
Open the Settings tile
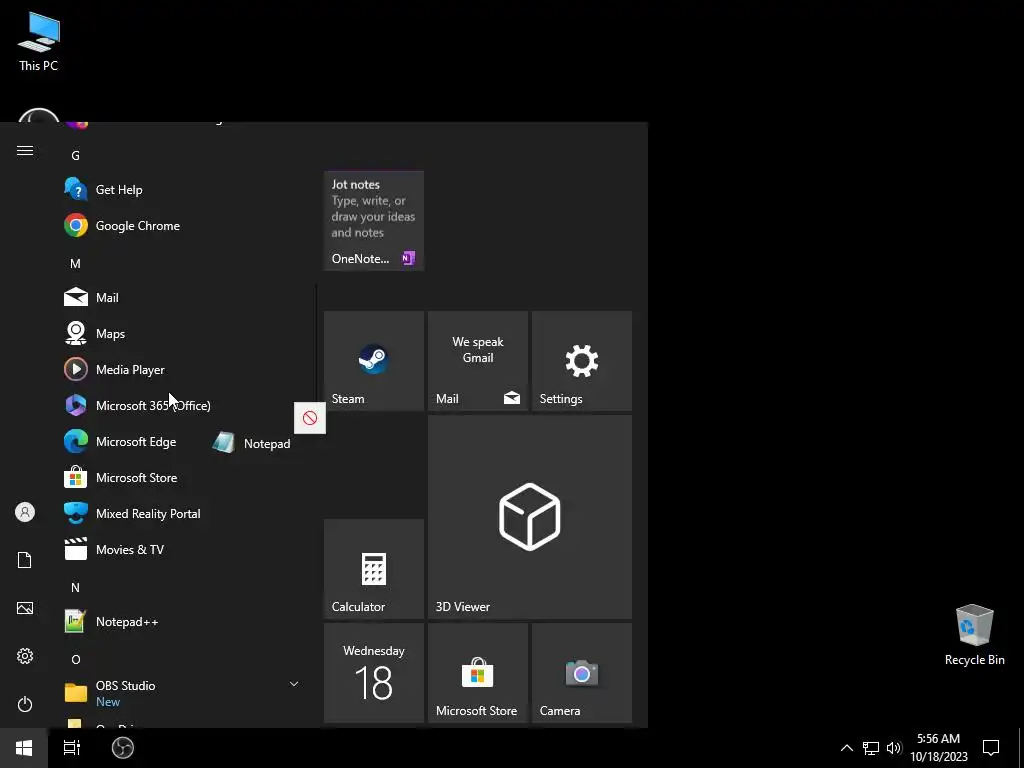tap(581, 361)
